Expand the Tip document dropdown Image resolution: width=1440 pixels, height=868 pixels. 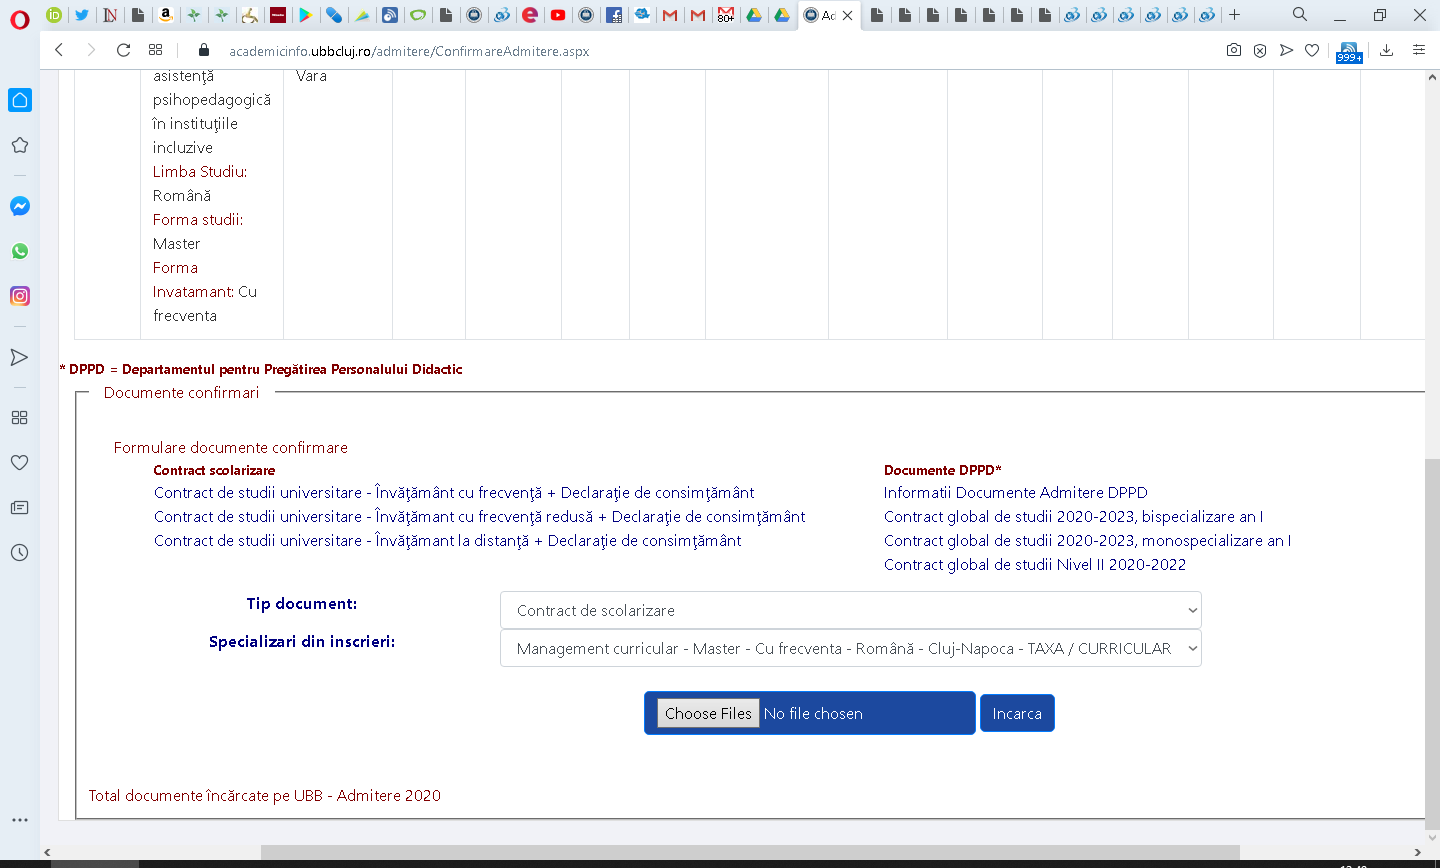pos(850,610)
